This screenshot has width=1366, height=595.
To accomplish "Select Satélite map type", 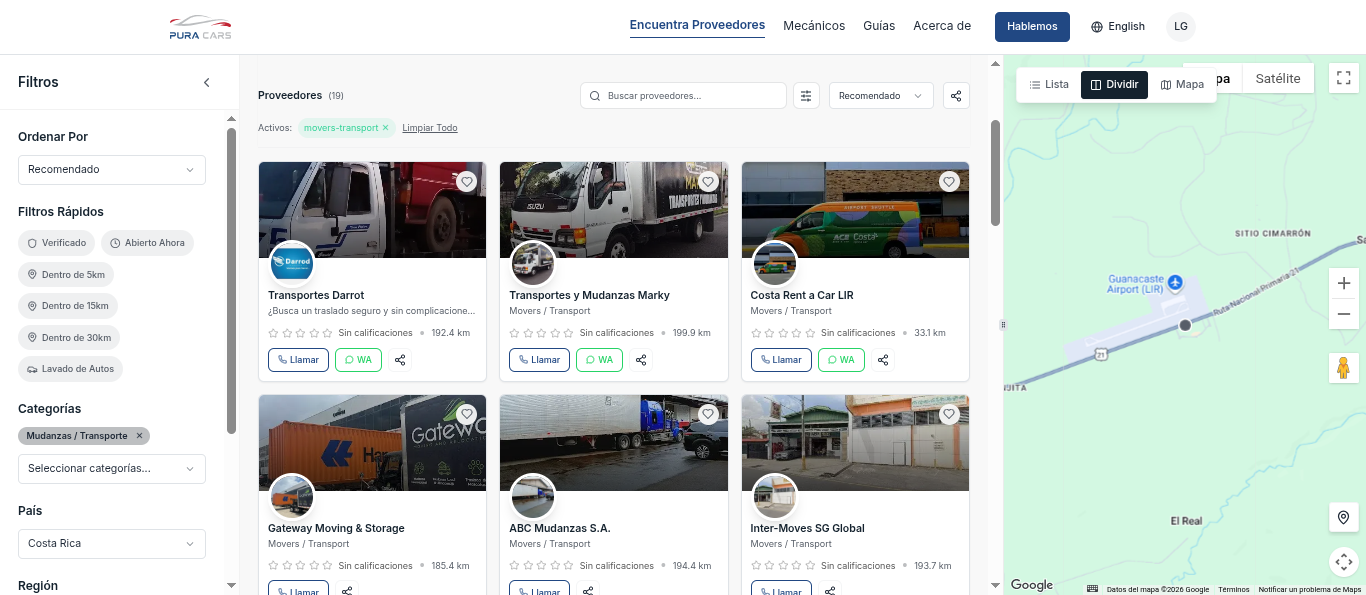I will pyautogui.click(x=1278, y=79).
